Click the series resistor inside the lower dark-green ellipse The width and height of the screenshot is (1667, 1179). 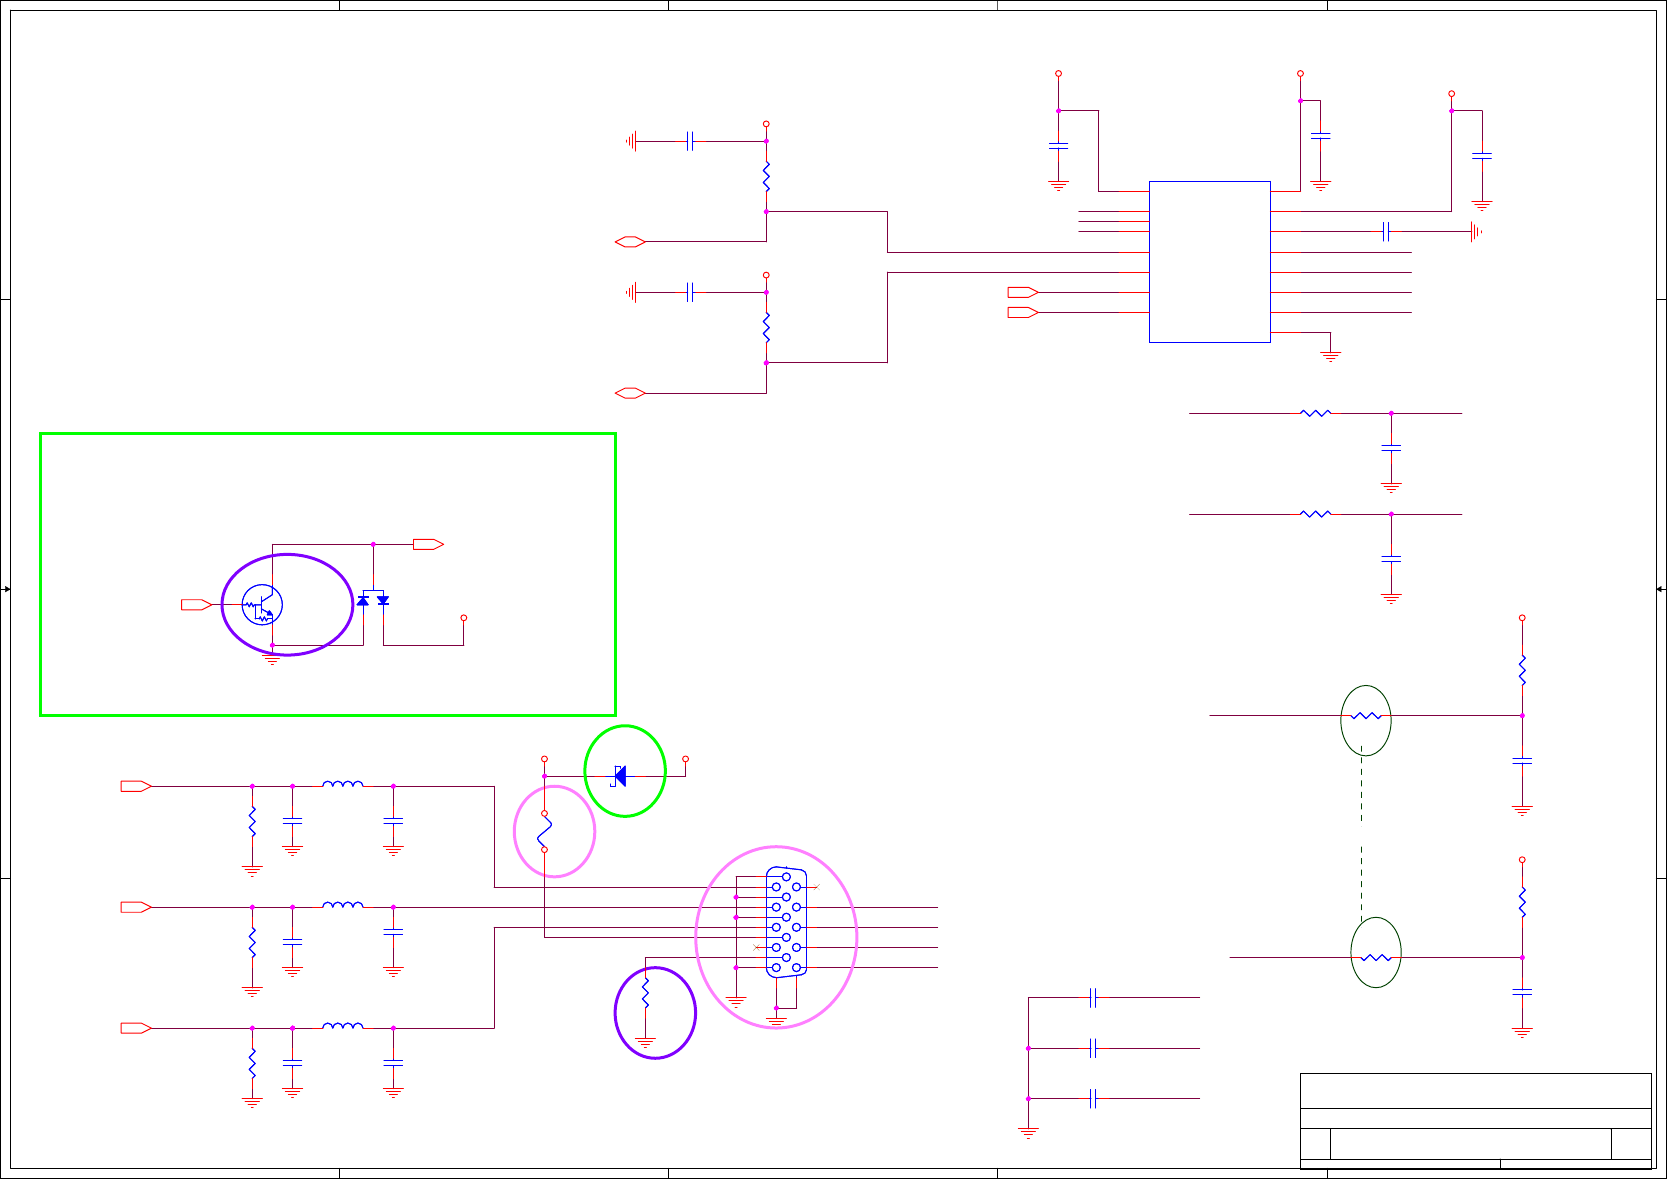point(1376,958)
